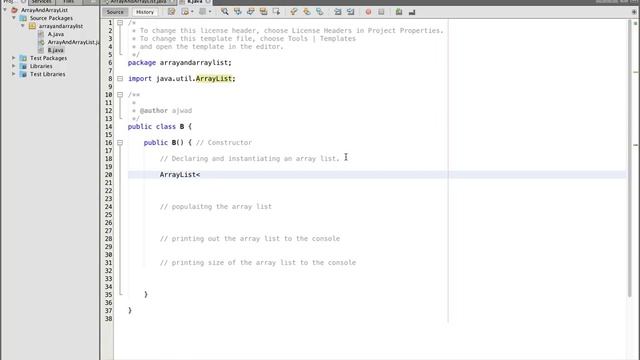The height and width of the screenshot is (360, 640).
Task: Click the "// populaitng the array list" comment
Action: pyautogui.click(x=216, y=207)
